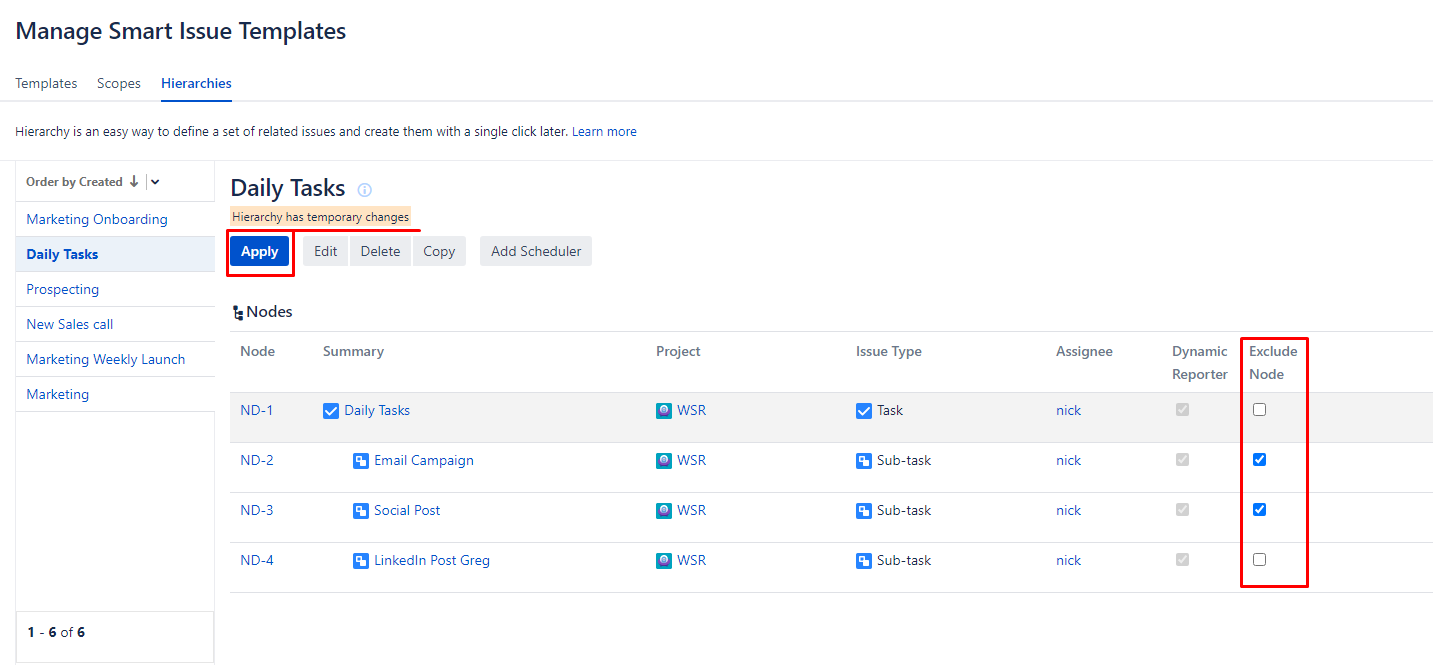The width and height of the screenshot is (1433, 665).
Task: Open the Order by dropdown chevron
Action: (155, 182)
